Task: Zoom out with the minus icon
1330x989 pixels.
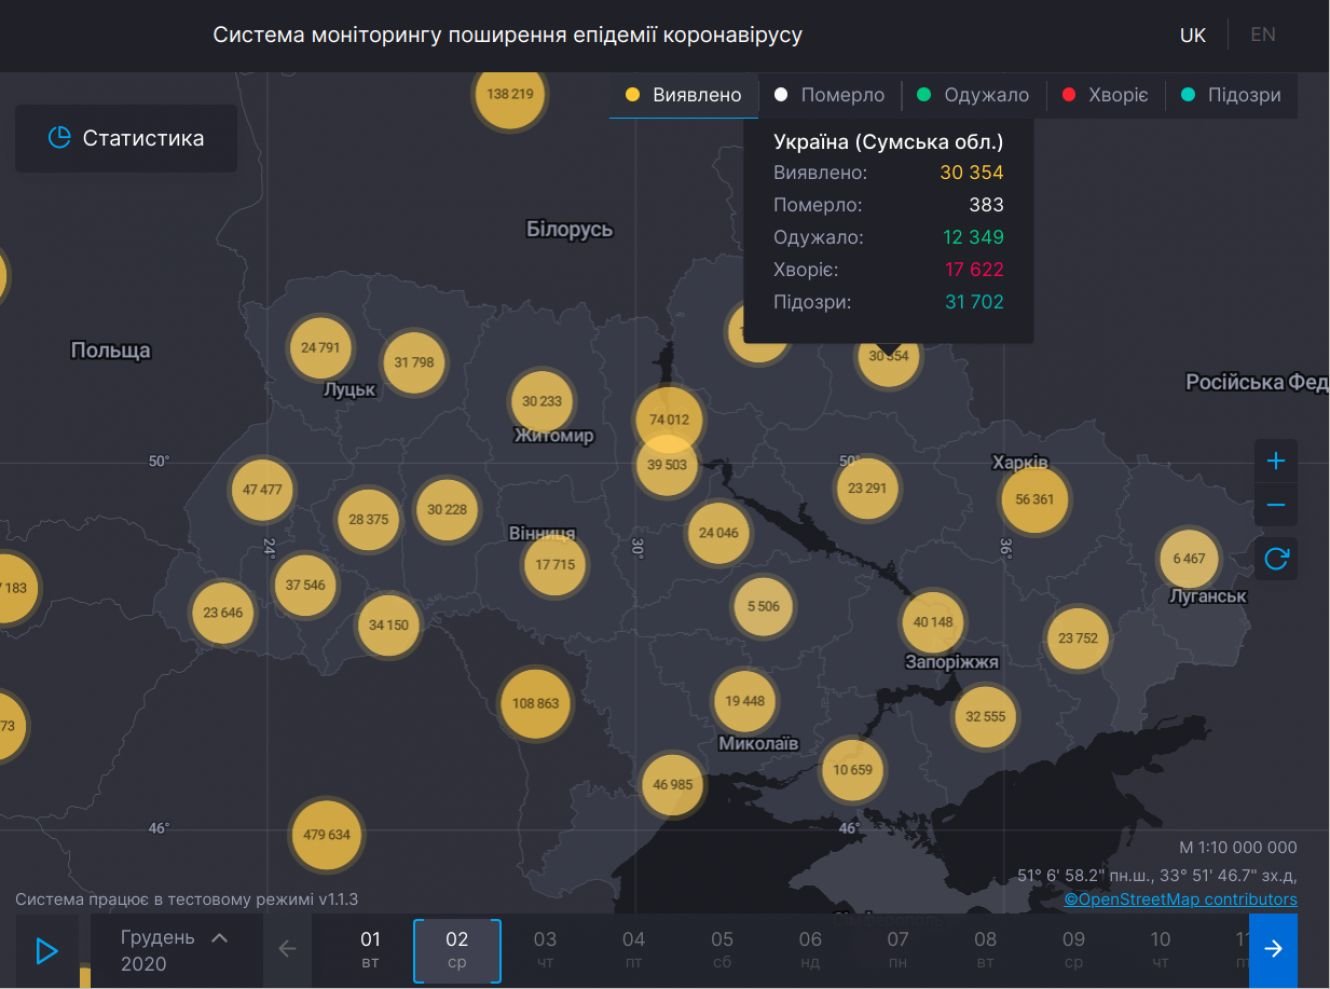Action: point(1275,505)
